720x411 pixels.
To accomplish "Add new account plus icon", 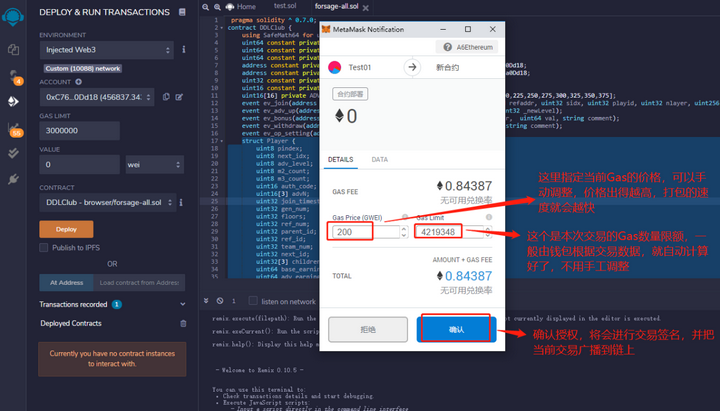I will click(x=79, y=82).
